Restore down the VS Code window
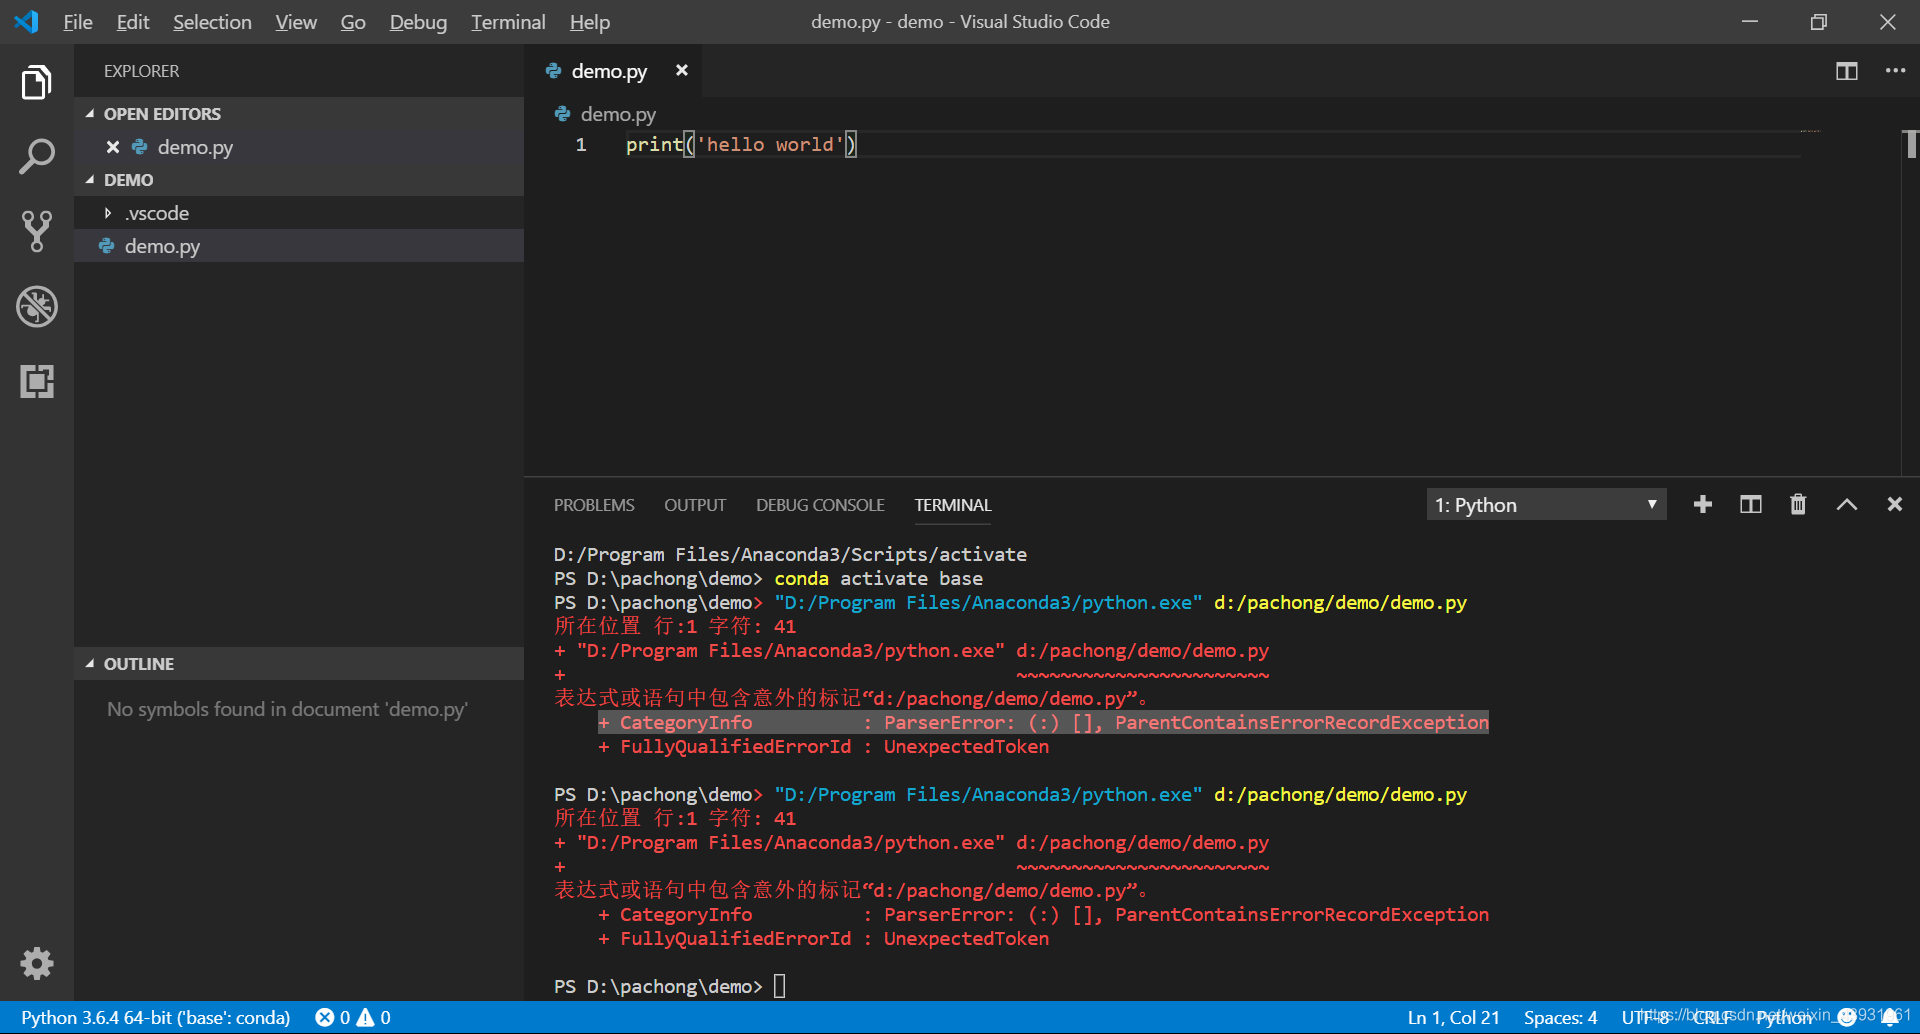The image size is (1920, 1034). (1819, 22)
